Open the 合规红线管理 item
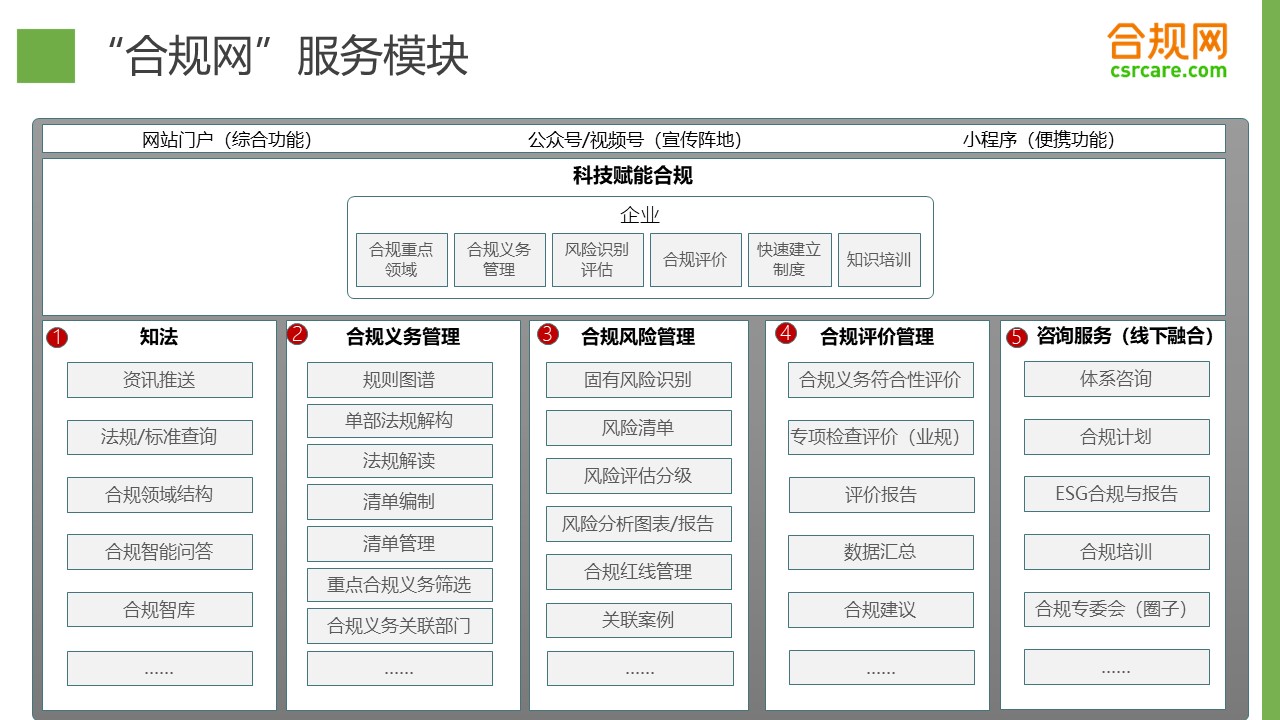1280x720 pixels. click(639, 572)
